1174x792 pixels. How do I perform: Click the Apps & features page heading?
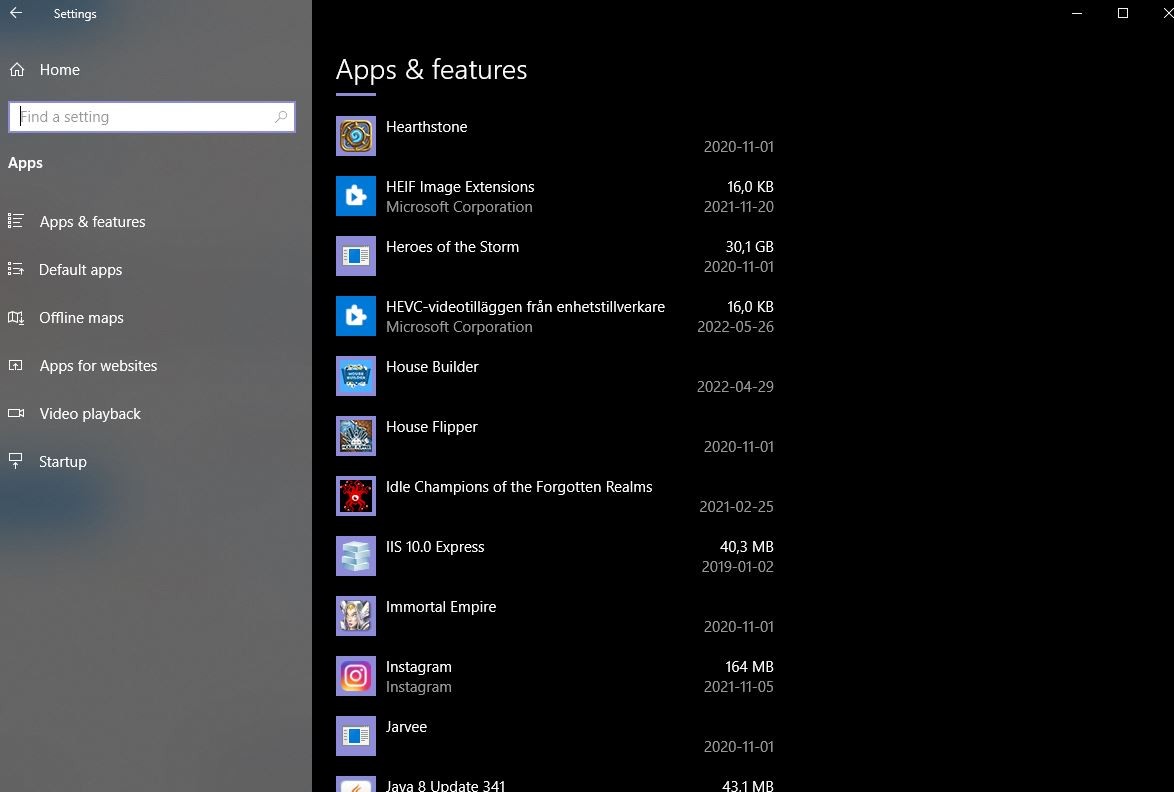click(x=431, y=70)
